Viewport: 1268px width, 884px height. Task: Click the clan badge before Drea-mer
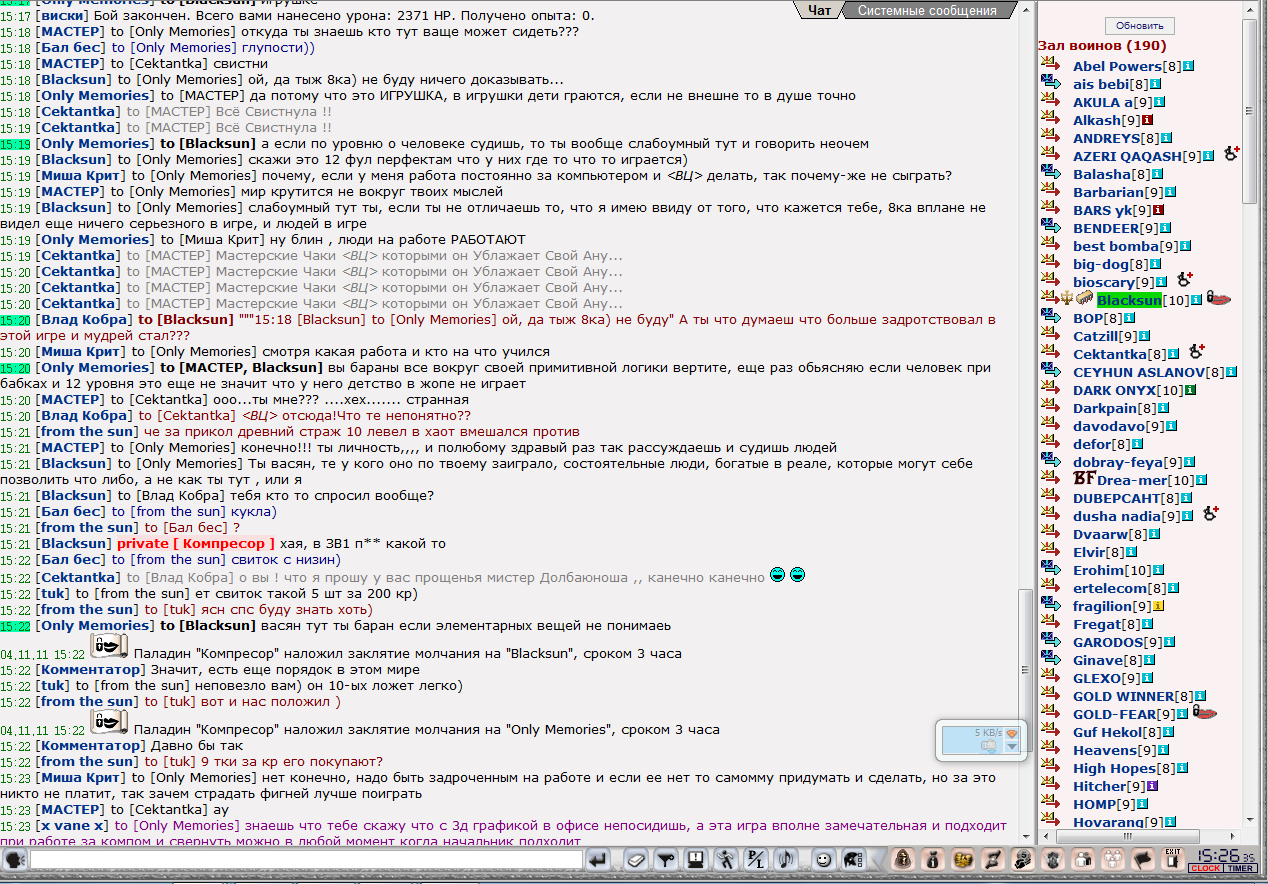click(1084, 479)
